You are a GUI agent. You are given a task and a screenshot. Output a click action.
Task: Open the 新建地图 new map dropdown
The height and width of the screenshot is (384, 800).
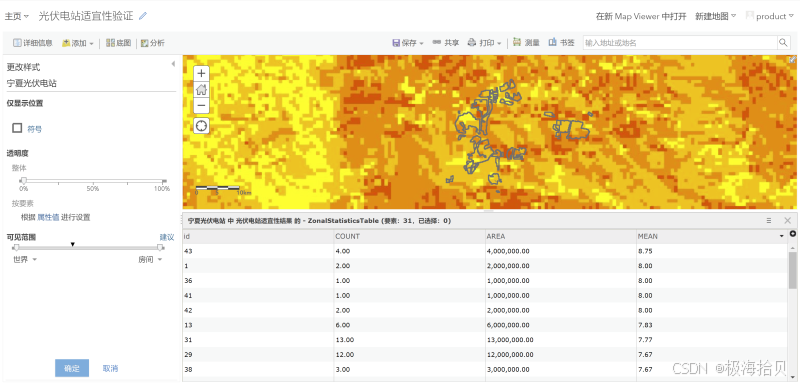[715, 16]
